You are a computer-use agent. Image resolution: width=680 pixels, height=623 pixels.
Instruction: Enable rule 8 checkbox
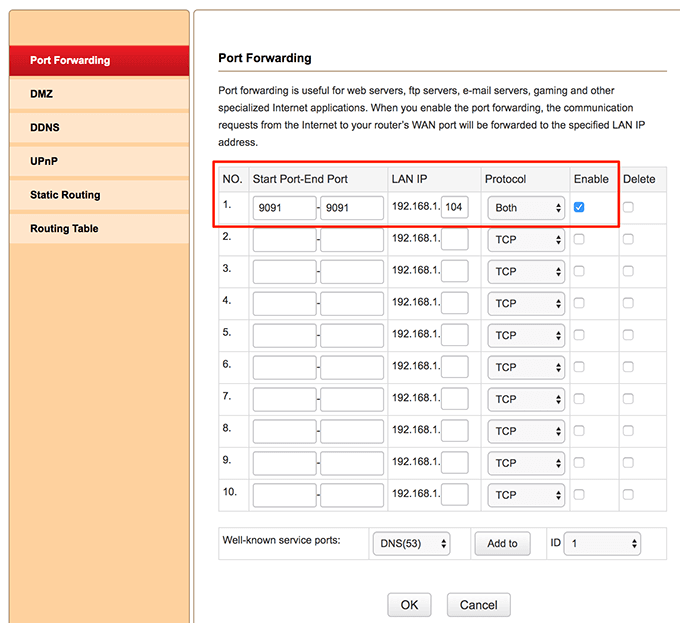[579, 431]
